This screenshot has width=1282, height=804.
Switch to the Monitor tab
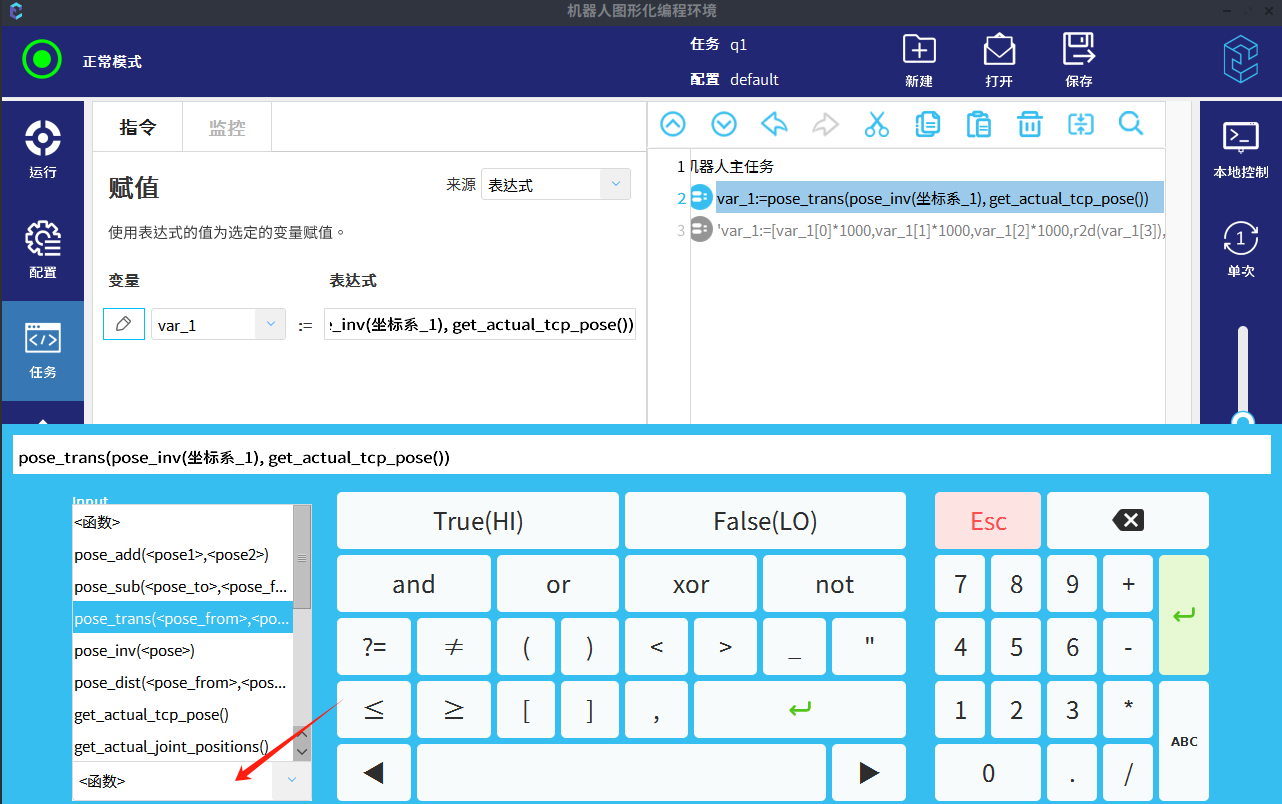(x=226, y=128)
